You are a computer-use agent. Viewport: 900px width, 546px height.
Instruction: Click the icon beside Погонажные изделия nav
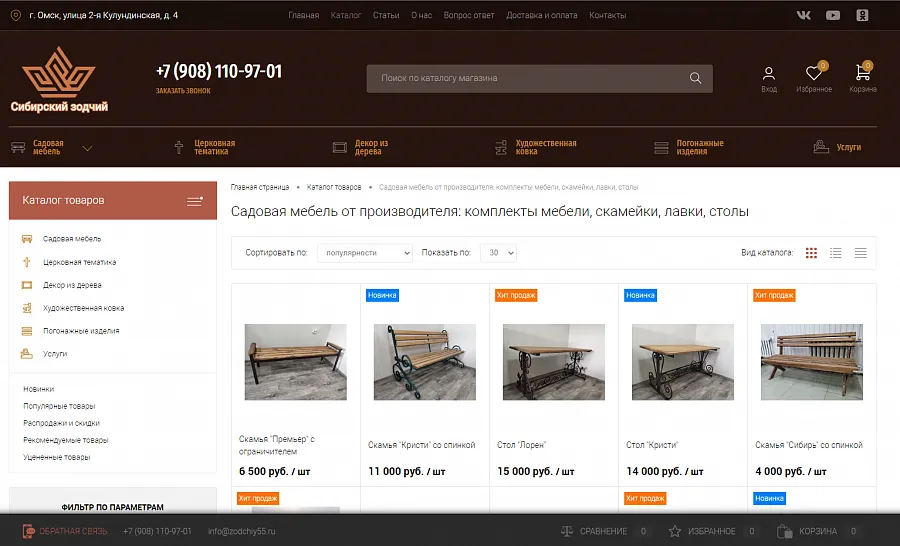(x=661, y=148)
